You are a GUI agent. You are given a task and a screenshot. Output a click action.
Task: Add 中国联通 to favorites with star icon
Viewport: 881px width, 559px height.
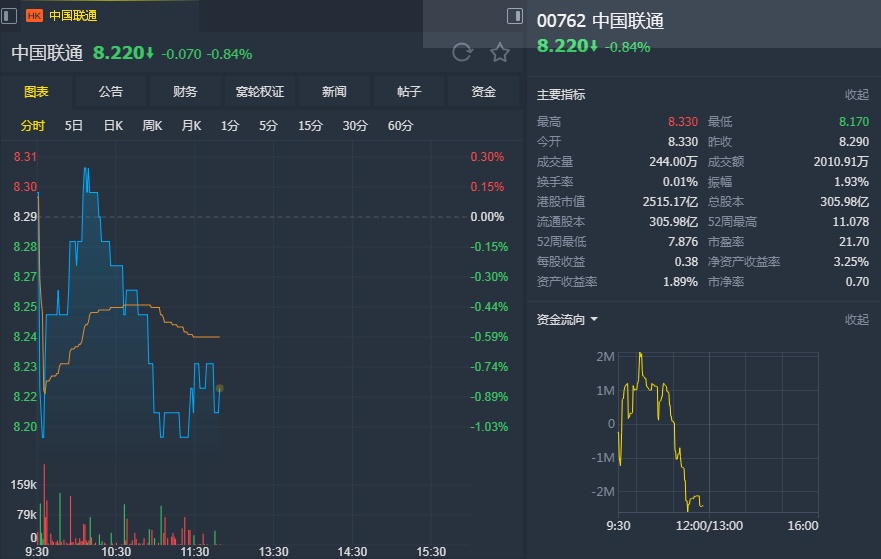tap(500, 53)
